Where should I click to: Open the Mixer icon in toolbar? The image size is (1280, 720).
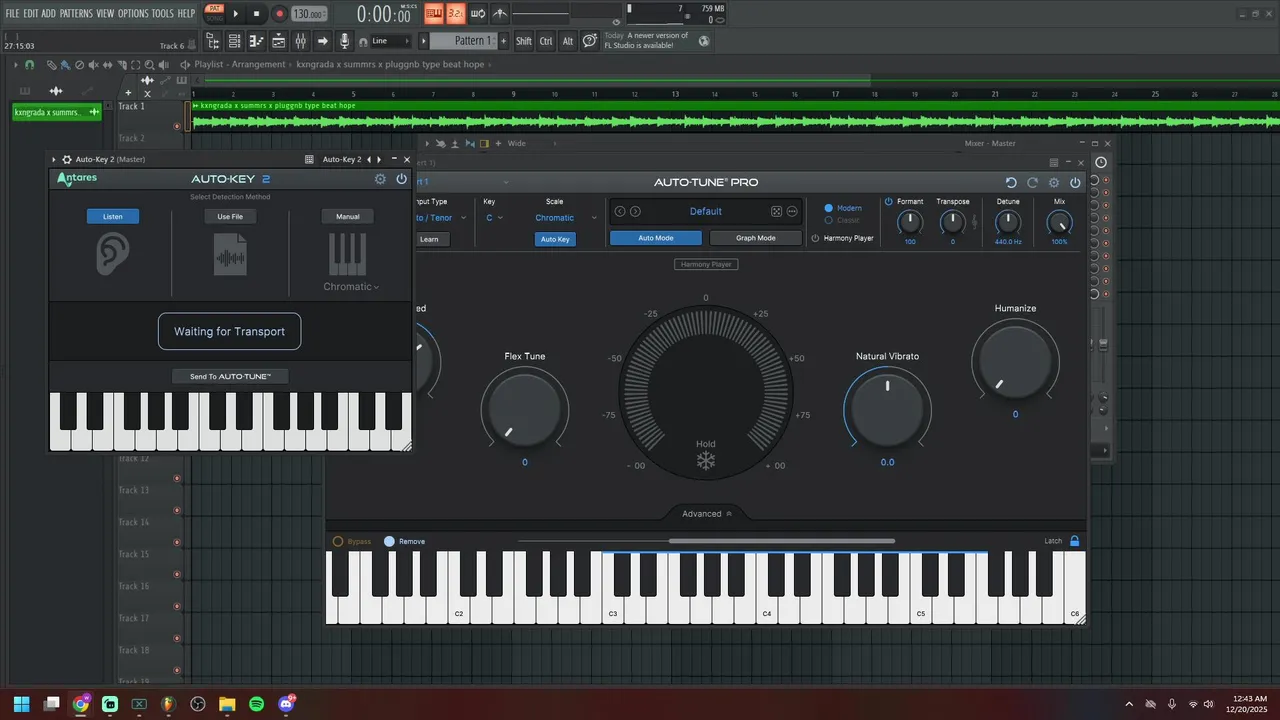(x=300, y=41)
